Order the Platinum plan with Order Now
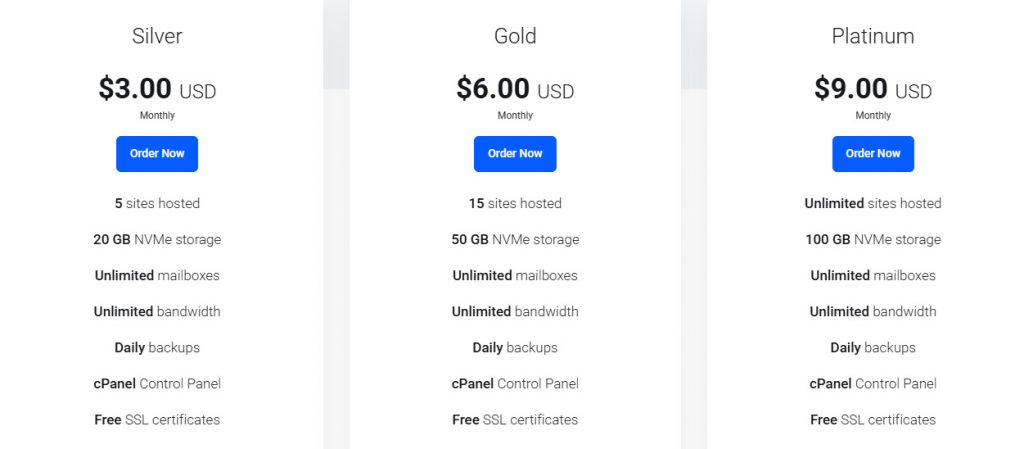 873,154
